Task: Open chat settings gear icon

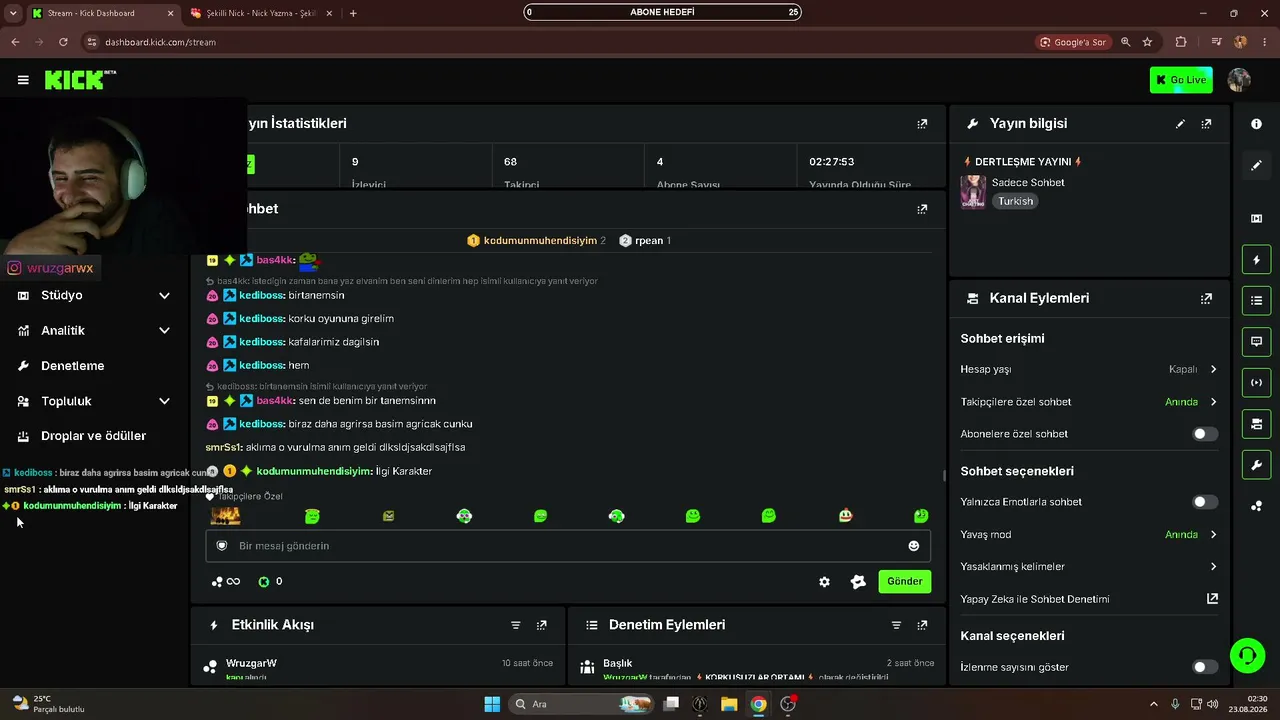Action: click(824, 582)
